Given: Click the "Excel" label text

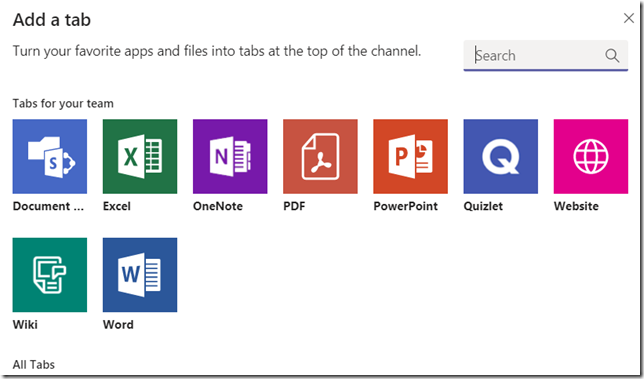Looking at the screenshot, I should click(x=117, y=206).
